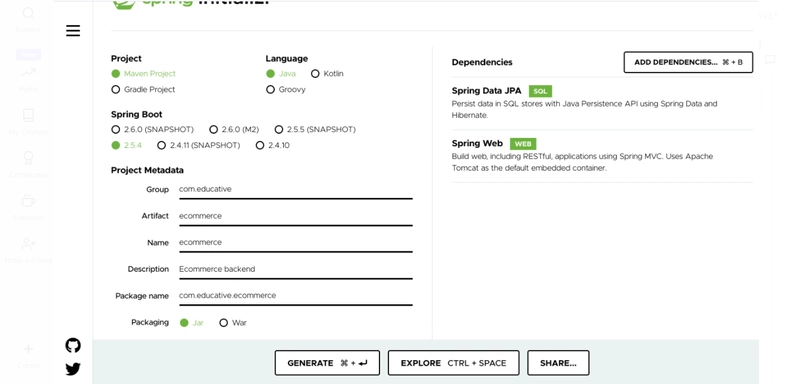This screenshot has width=800, height=384.
Task: Edit the Description field Ecommerce backend
Action: coord(295,269)
